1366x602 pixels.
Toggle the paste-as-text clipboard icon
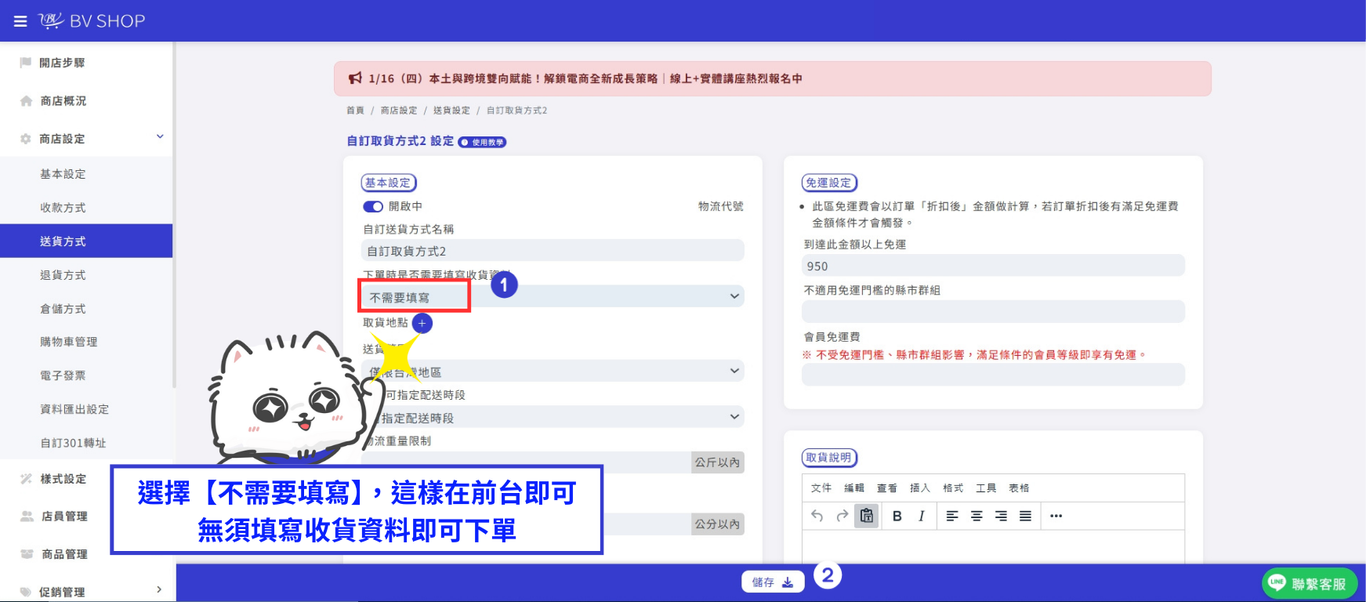pyautogui.click(x=867, y=516)
